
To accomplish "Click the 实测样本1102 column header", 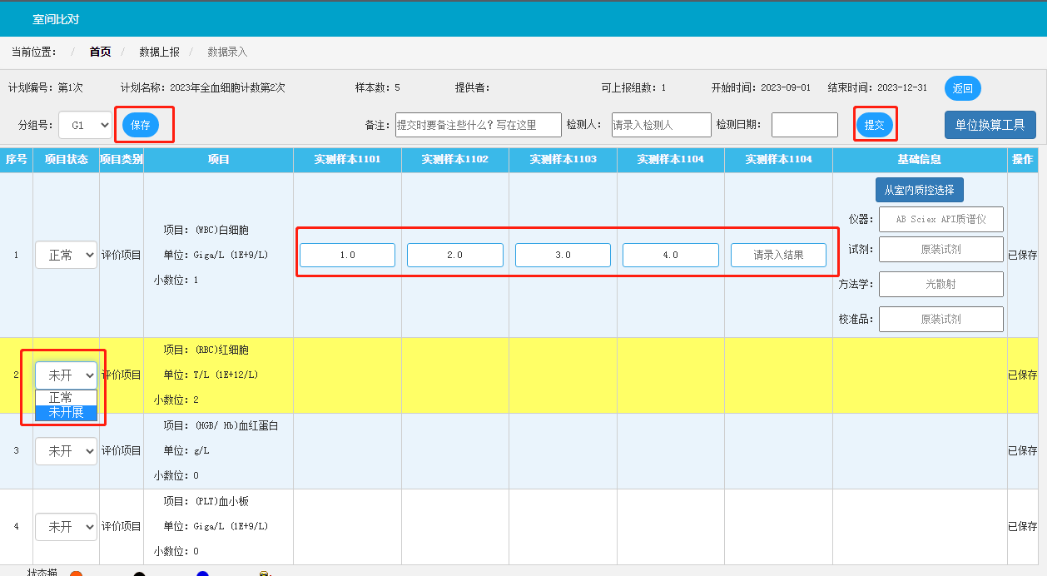I will [x=455, y=160].
